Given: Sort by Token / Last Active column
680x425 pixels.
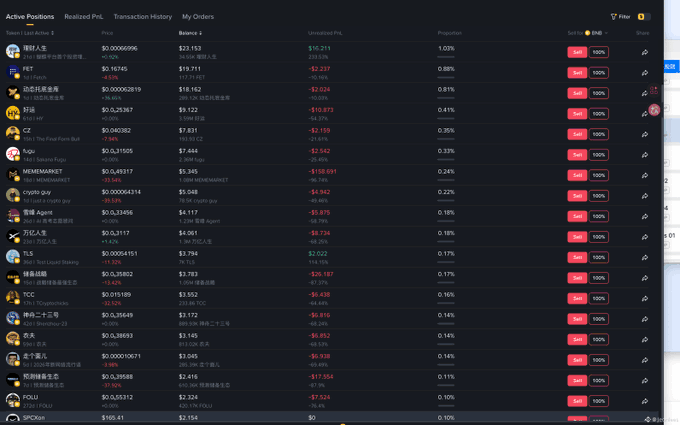Looking at the screenshot, I should [30, 33].
